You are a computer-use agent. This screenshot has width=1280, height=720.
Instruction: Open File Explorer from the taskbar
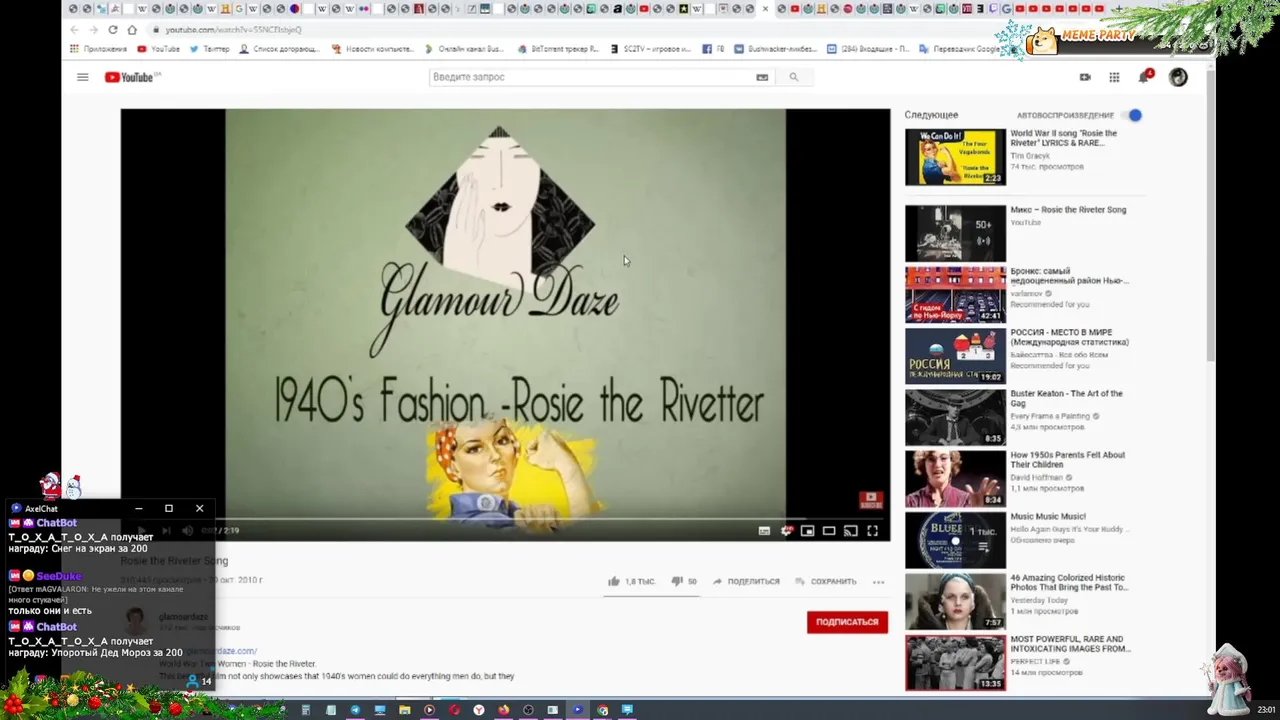point(404,710)
